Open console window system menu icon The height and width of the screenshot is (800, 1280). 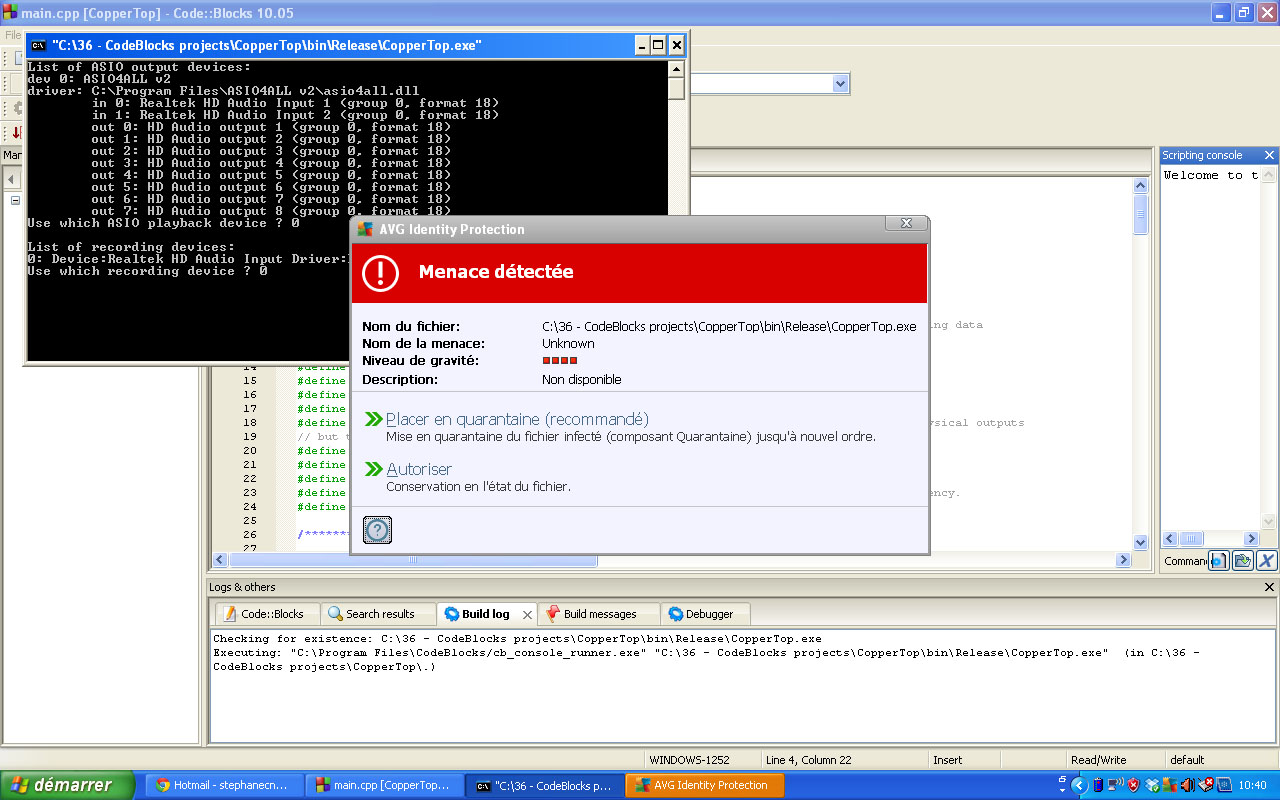coord(38,45)
